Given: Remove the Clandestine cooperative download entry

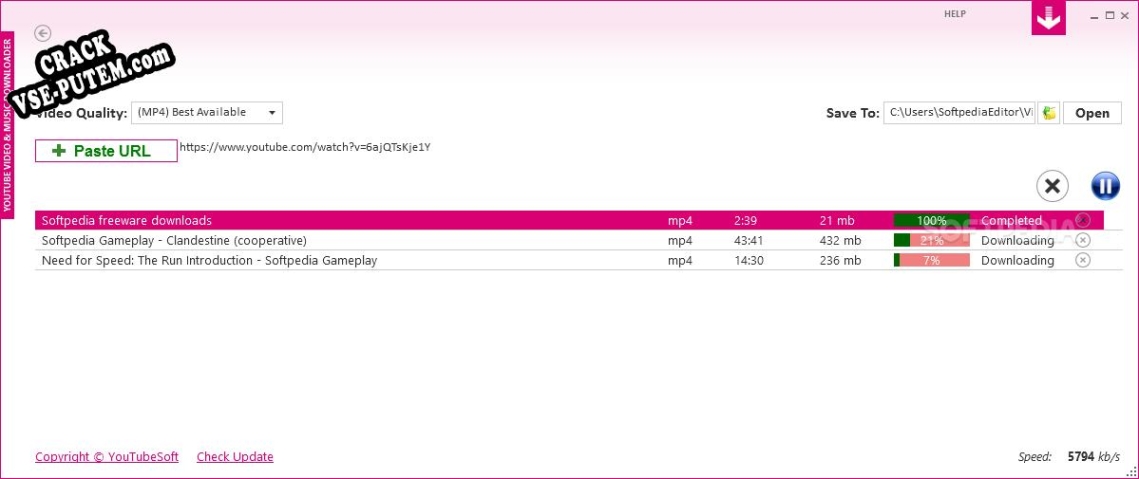Looking at the screenshot, I should pos(1082,240).
